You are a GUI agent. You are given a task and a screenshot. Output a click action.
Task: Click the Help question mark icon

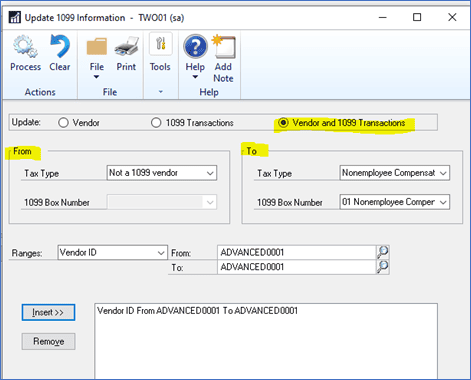coord(195,46)
